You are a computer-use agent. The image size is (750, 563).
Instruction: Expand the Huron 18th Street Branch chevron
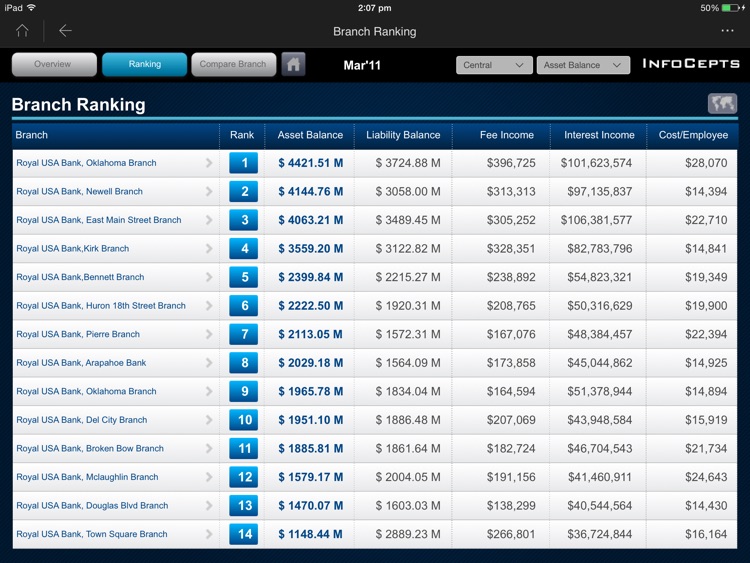(x=209, y=306)
